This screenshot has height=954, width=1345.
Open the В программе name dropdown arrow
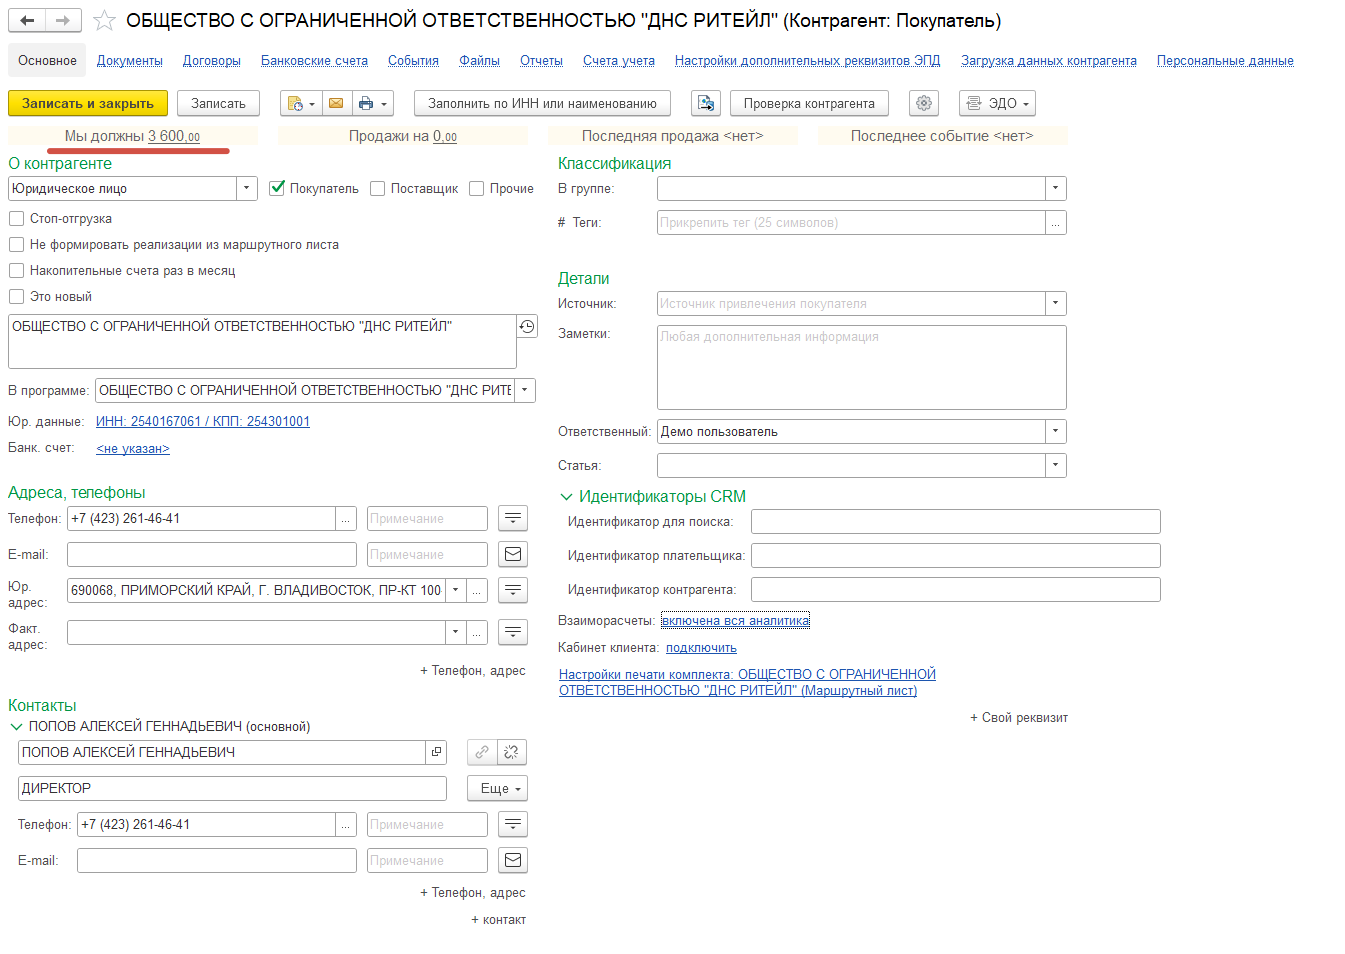coord(525,391)
